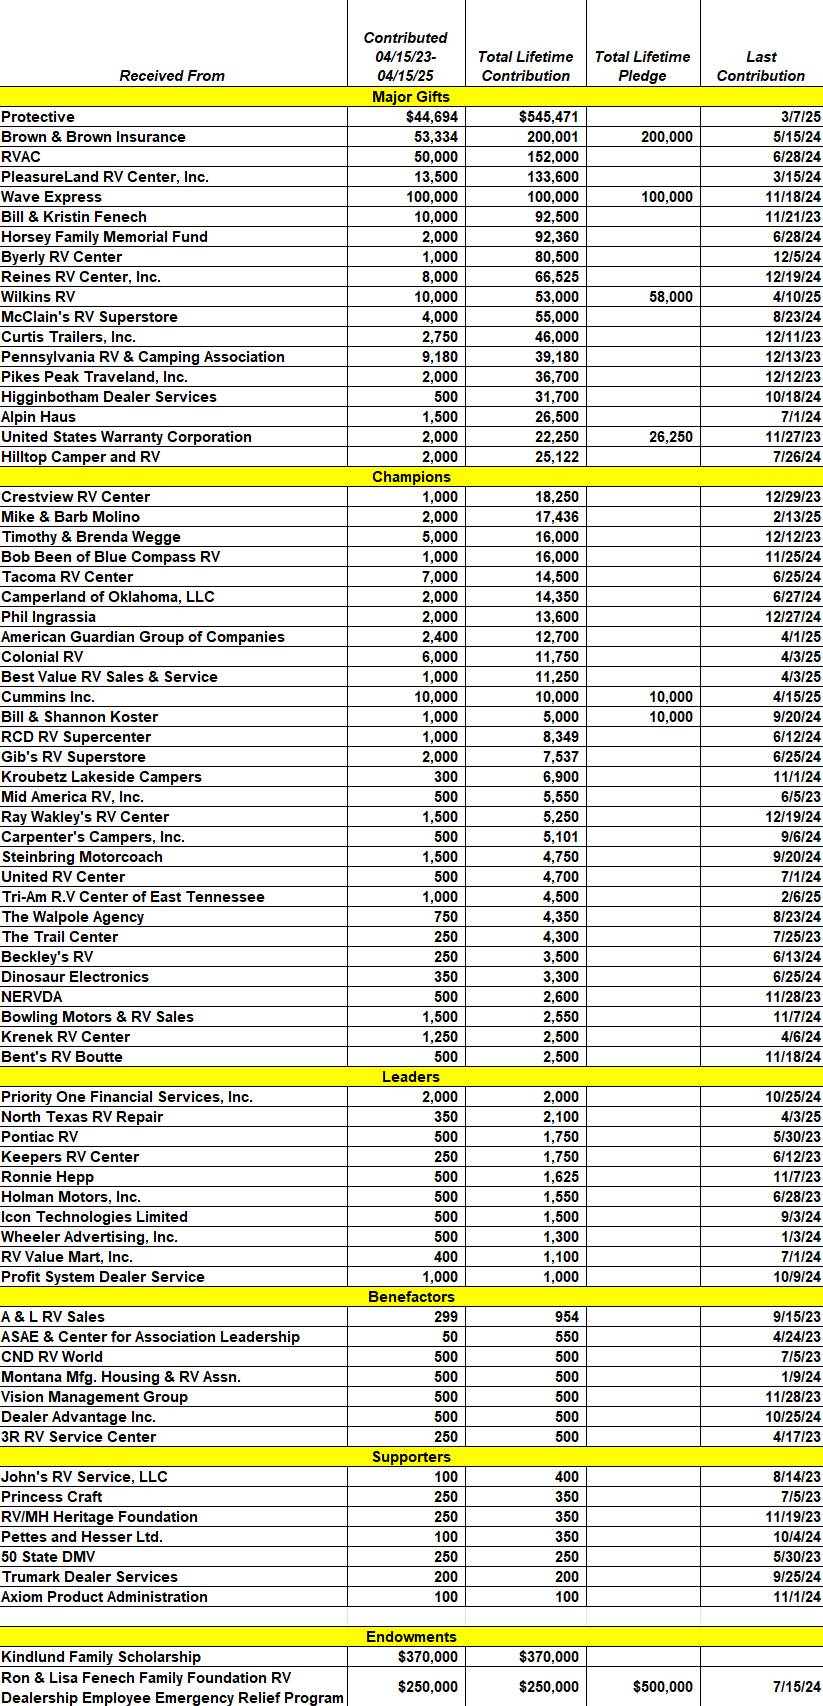823x1706 pixels.
Task: Select the 'Crestview RV Center' name
Action: [x=75, y=497]
